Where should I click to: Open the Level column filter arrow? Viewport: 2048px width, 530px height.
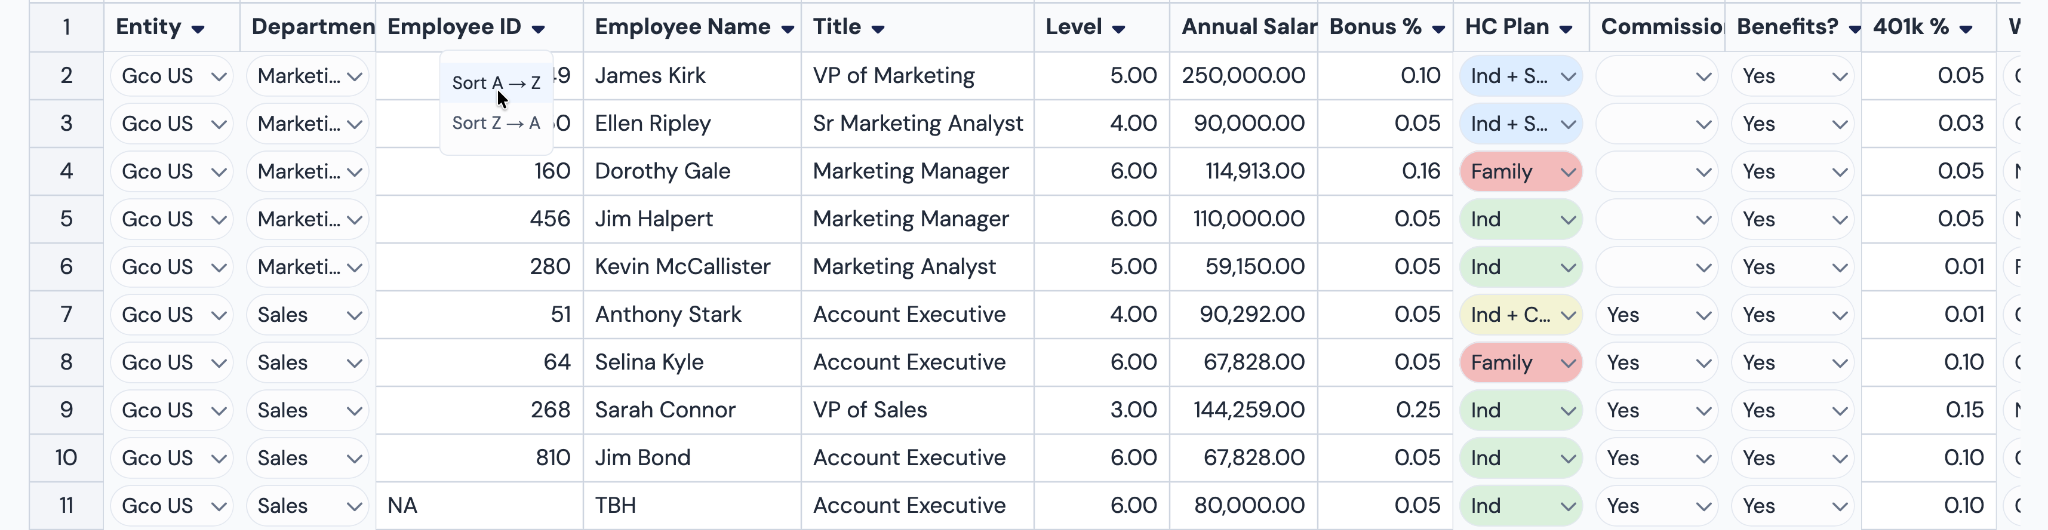[1119, 29]
